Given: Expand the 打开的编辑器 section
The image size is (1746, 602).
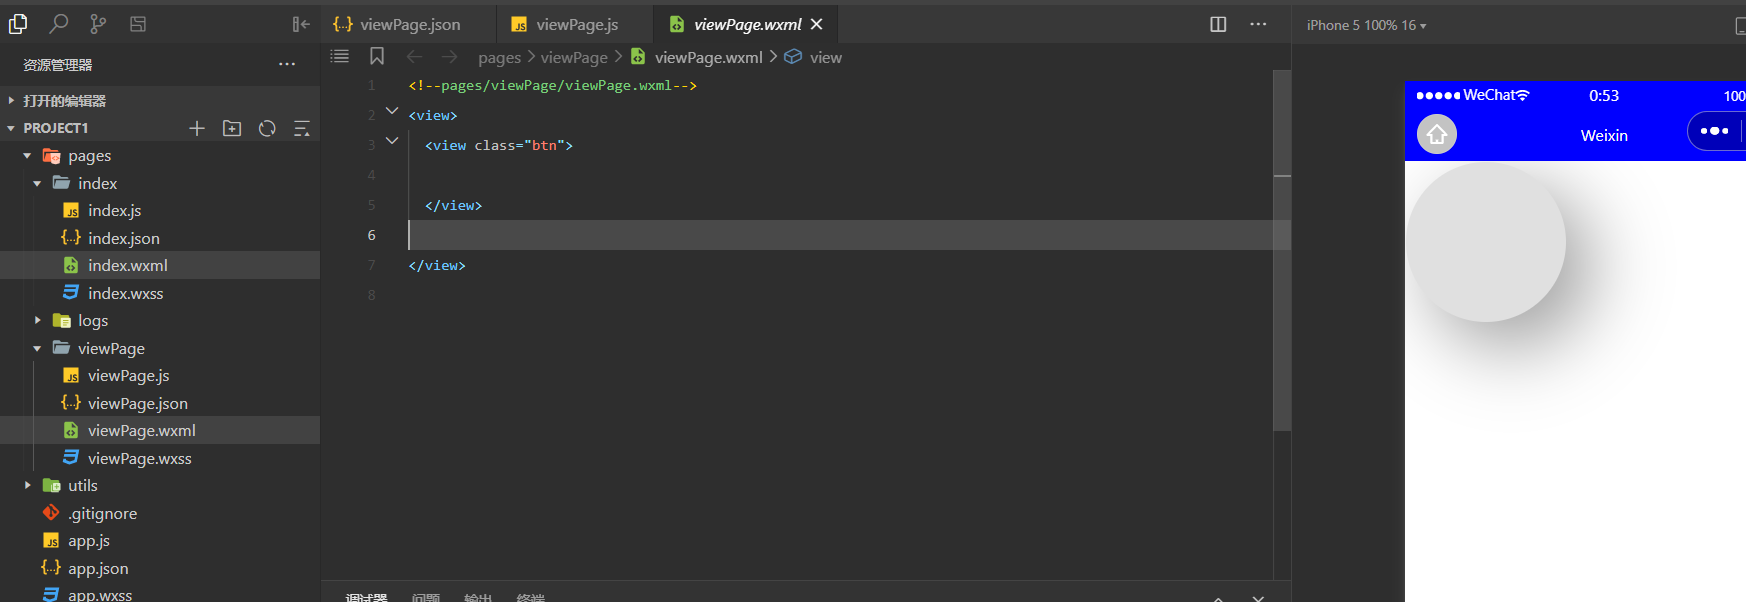Looking at the screenshot, I should click(x=160, y=100).
